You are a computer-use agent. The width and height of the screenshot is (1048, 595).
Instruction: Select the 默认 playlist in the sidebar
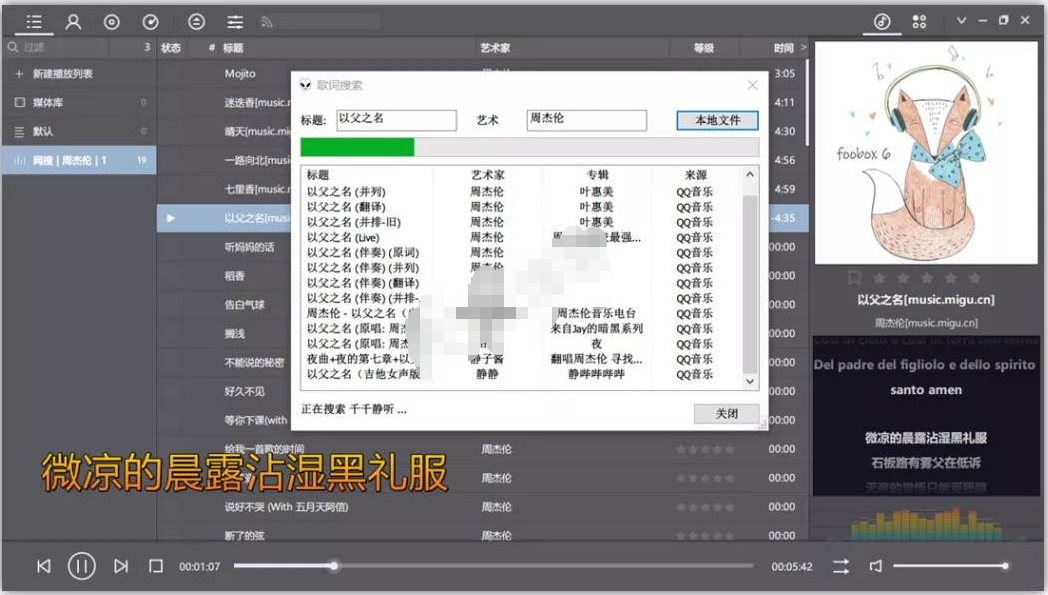43,131
